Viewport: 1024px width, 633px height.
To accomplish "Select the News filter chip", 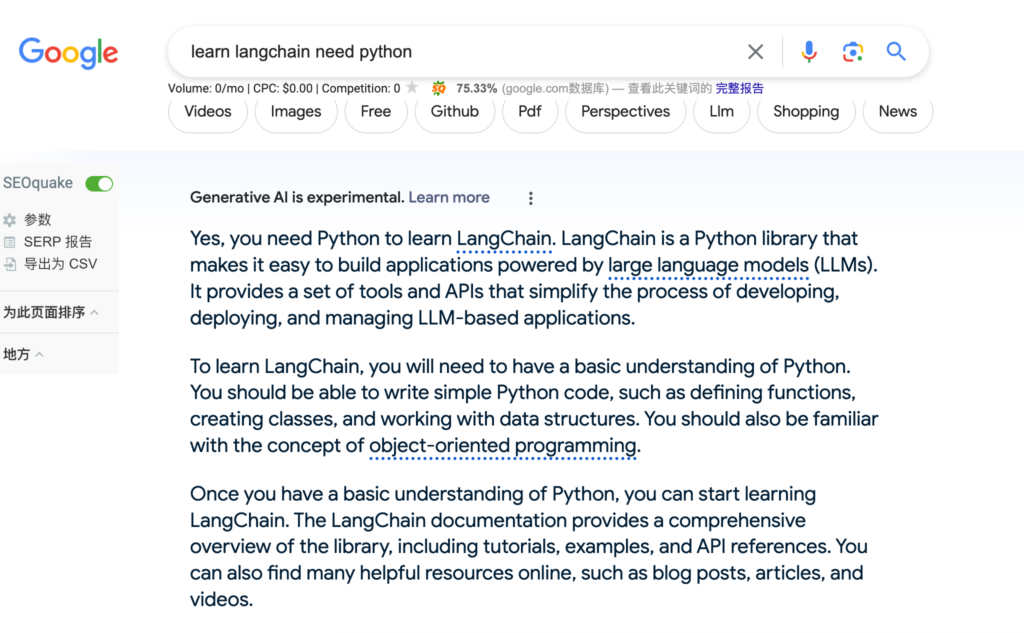I will click(x=898, y=112).
